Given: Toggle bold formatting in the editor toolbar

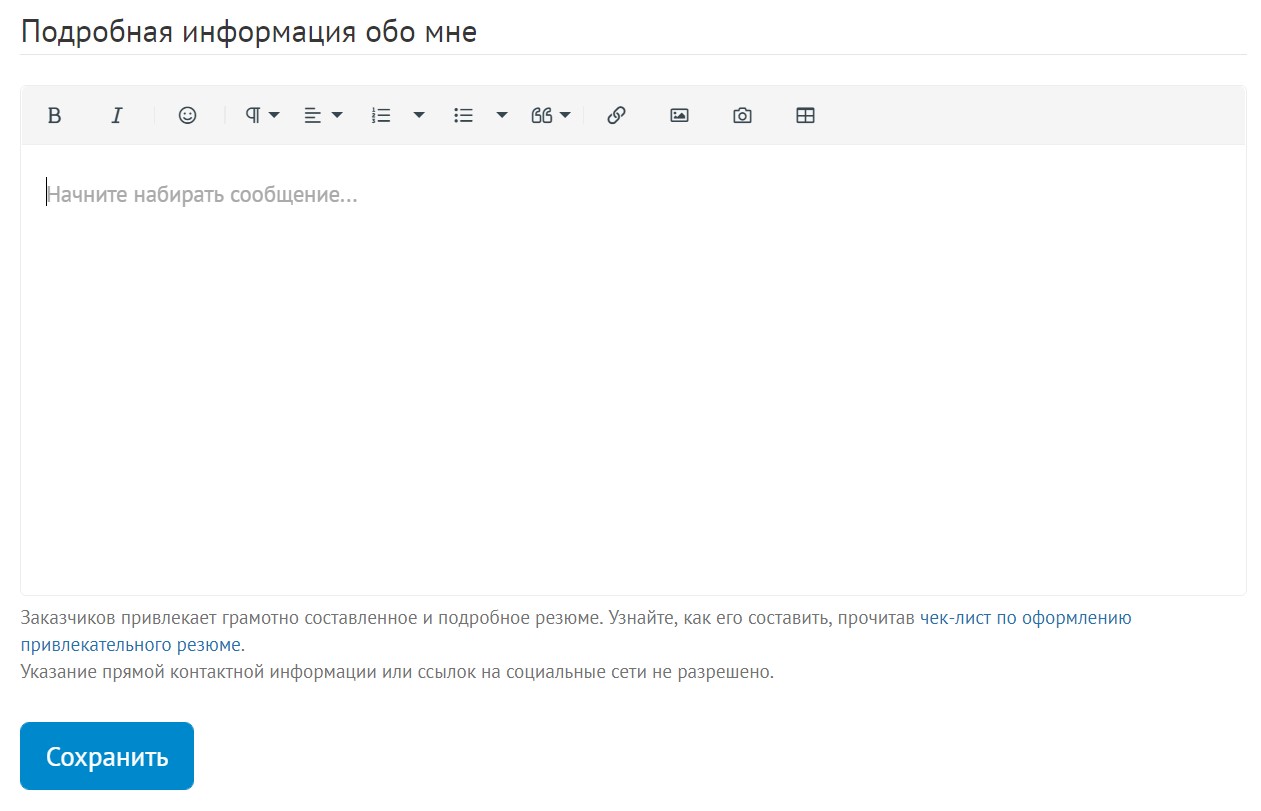Looking at the screenshot, I should (55, 115).
